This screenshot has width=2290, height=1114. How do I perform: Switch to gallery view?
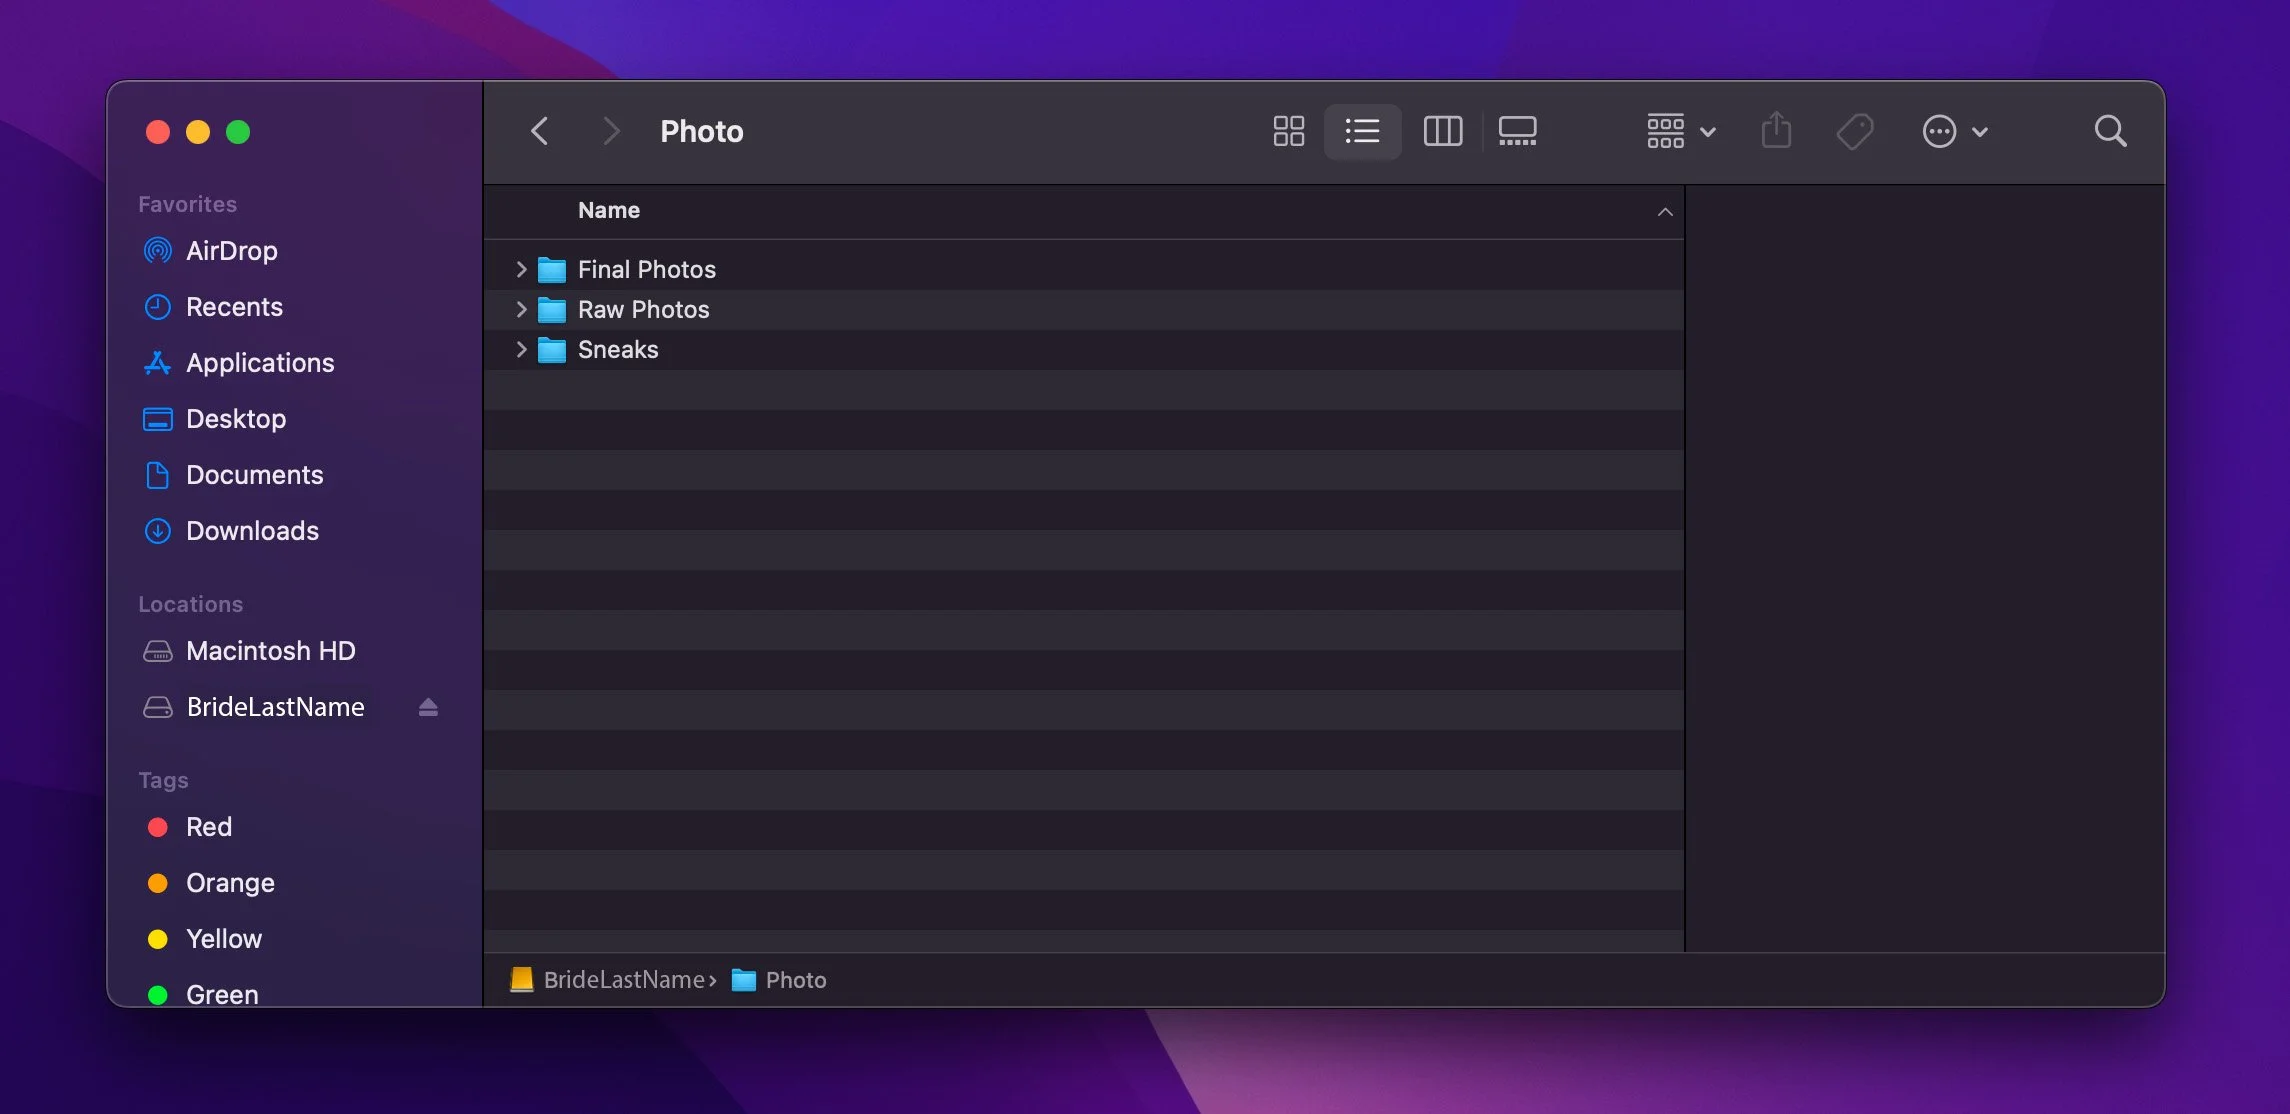(x=1517, y=131)
